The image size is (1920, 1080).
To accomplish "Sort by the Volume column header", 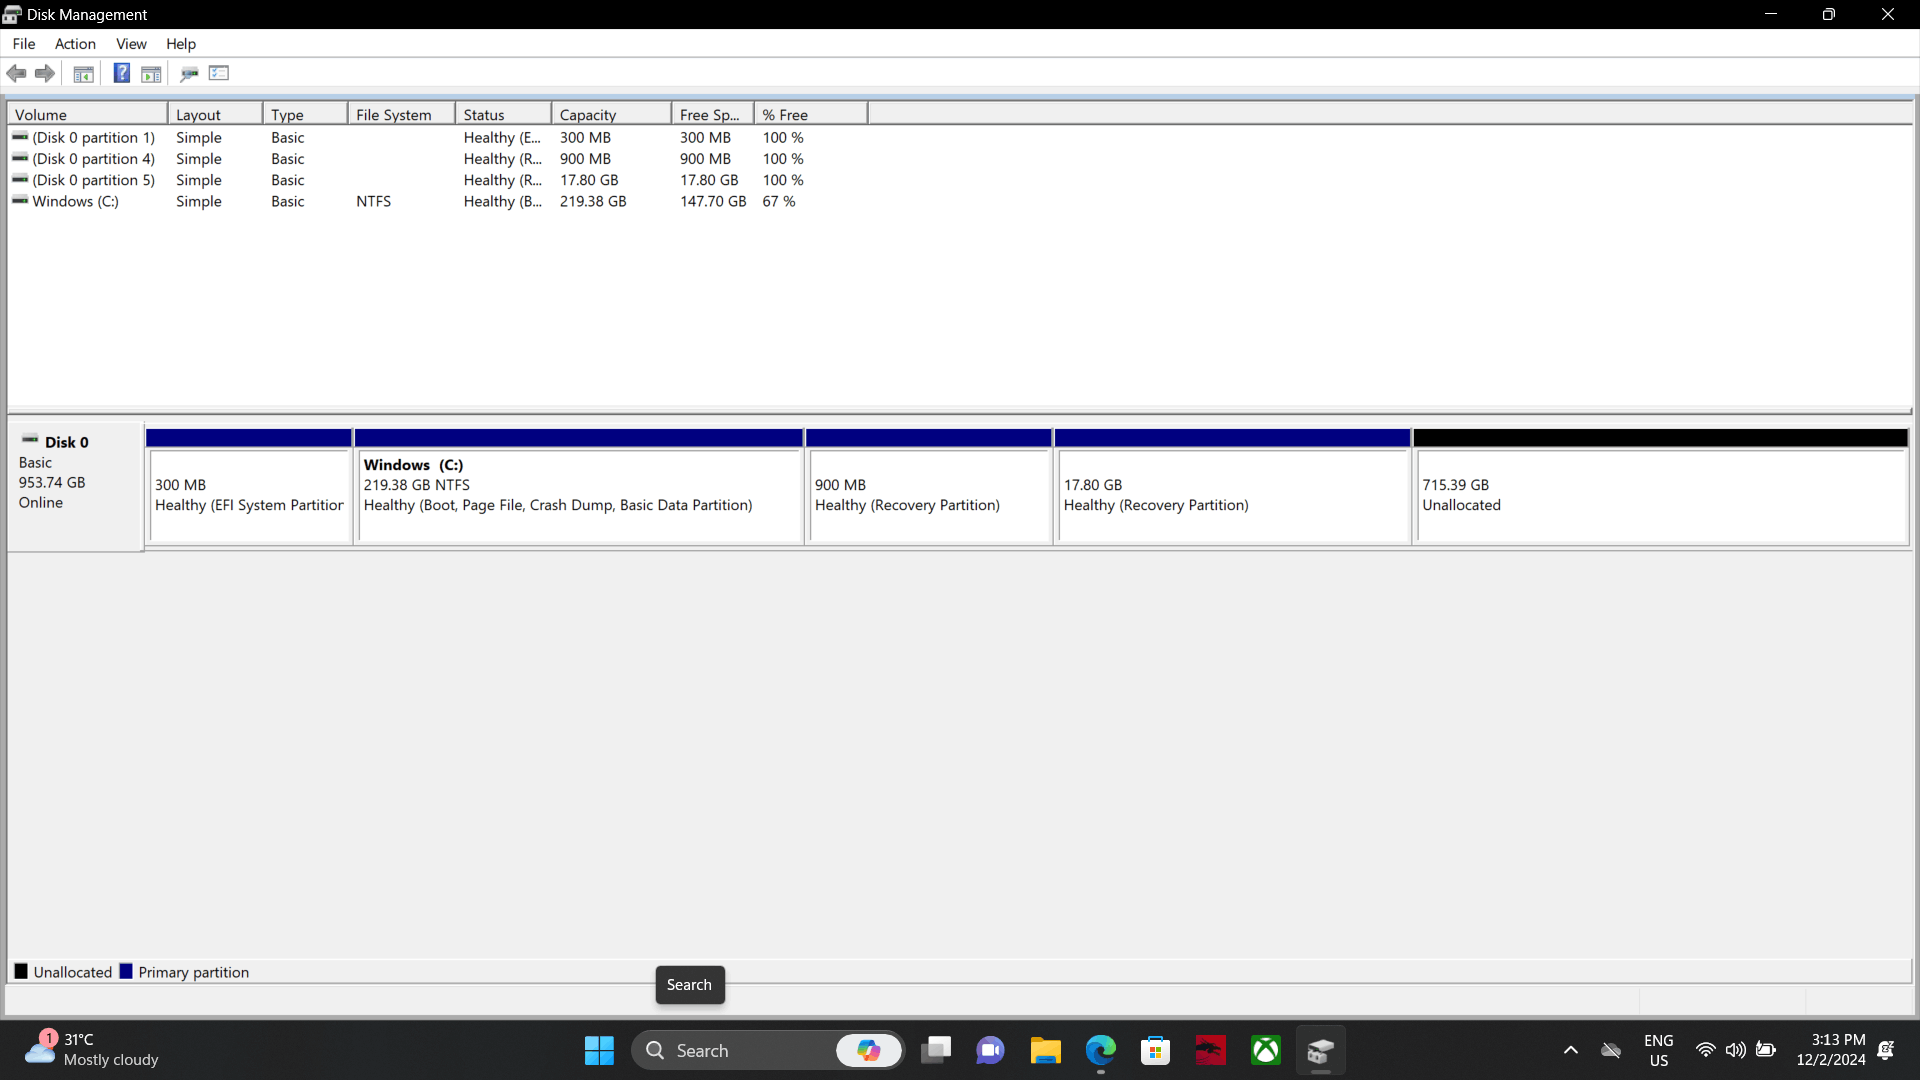I will tap(87, 114).
